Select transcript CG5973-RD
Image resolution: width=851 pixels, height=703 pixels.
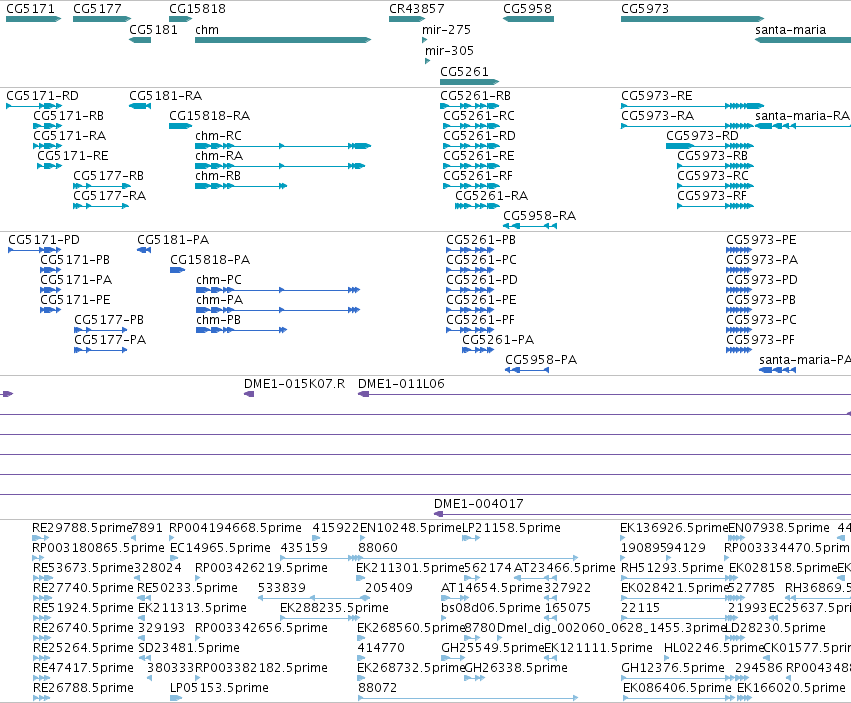(x=710, y=146)
